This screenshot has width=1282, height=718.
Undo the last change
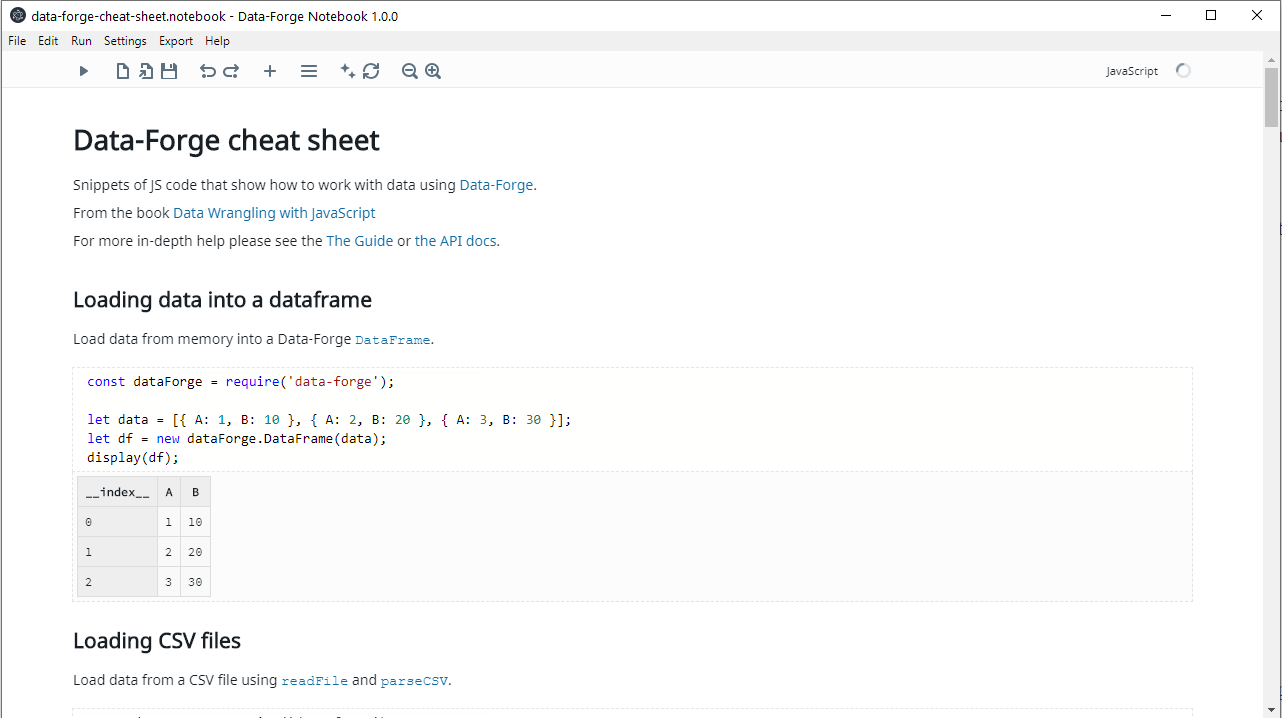(208, 71)
